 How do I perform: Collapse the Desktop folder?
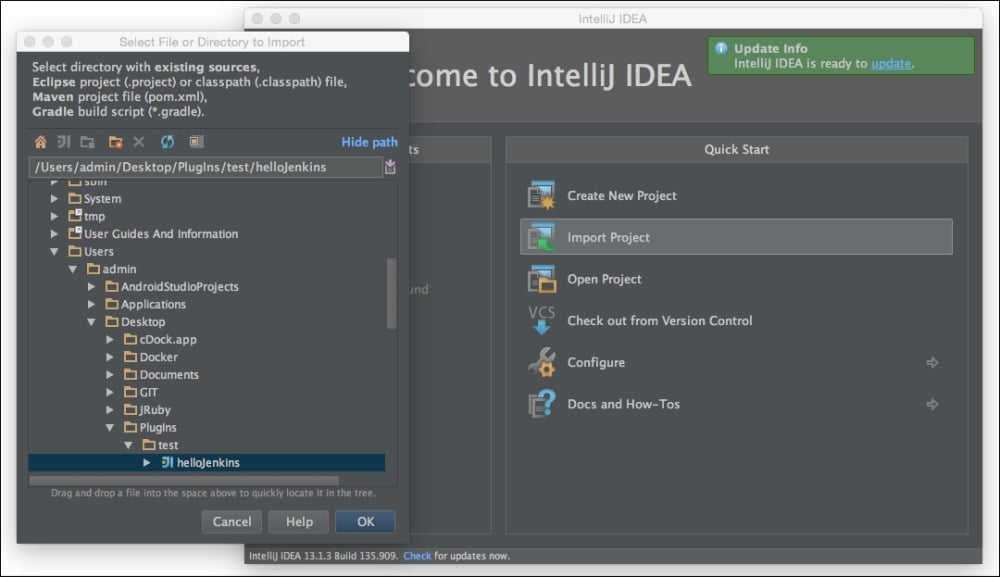91,322
